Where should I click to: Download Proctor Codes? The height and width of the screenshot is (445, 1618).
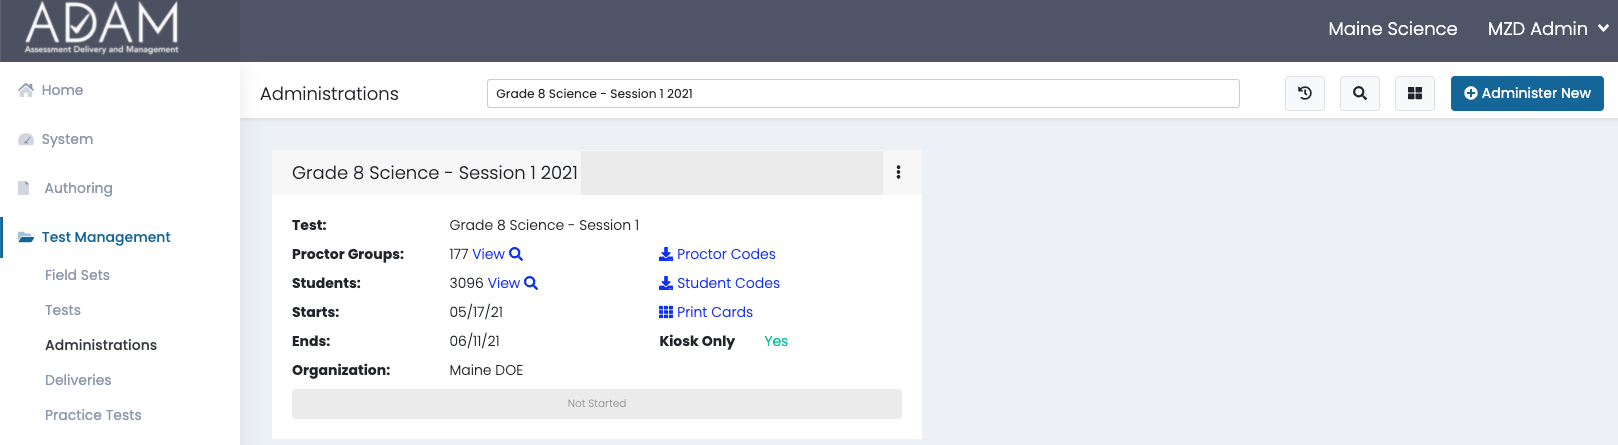(717, 254)
